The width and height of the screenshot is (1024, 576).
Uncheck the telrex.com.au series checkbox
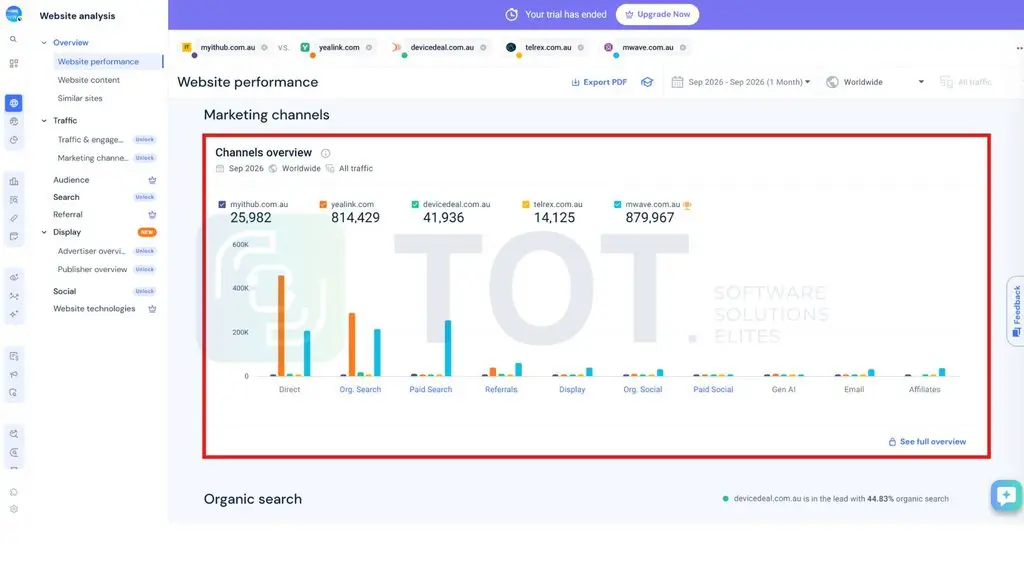pos(526,204)
